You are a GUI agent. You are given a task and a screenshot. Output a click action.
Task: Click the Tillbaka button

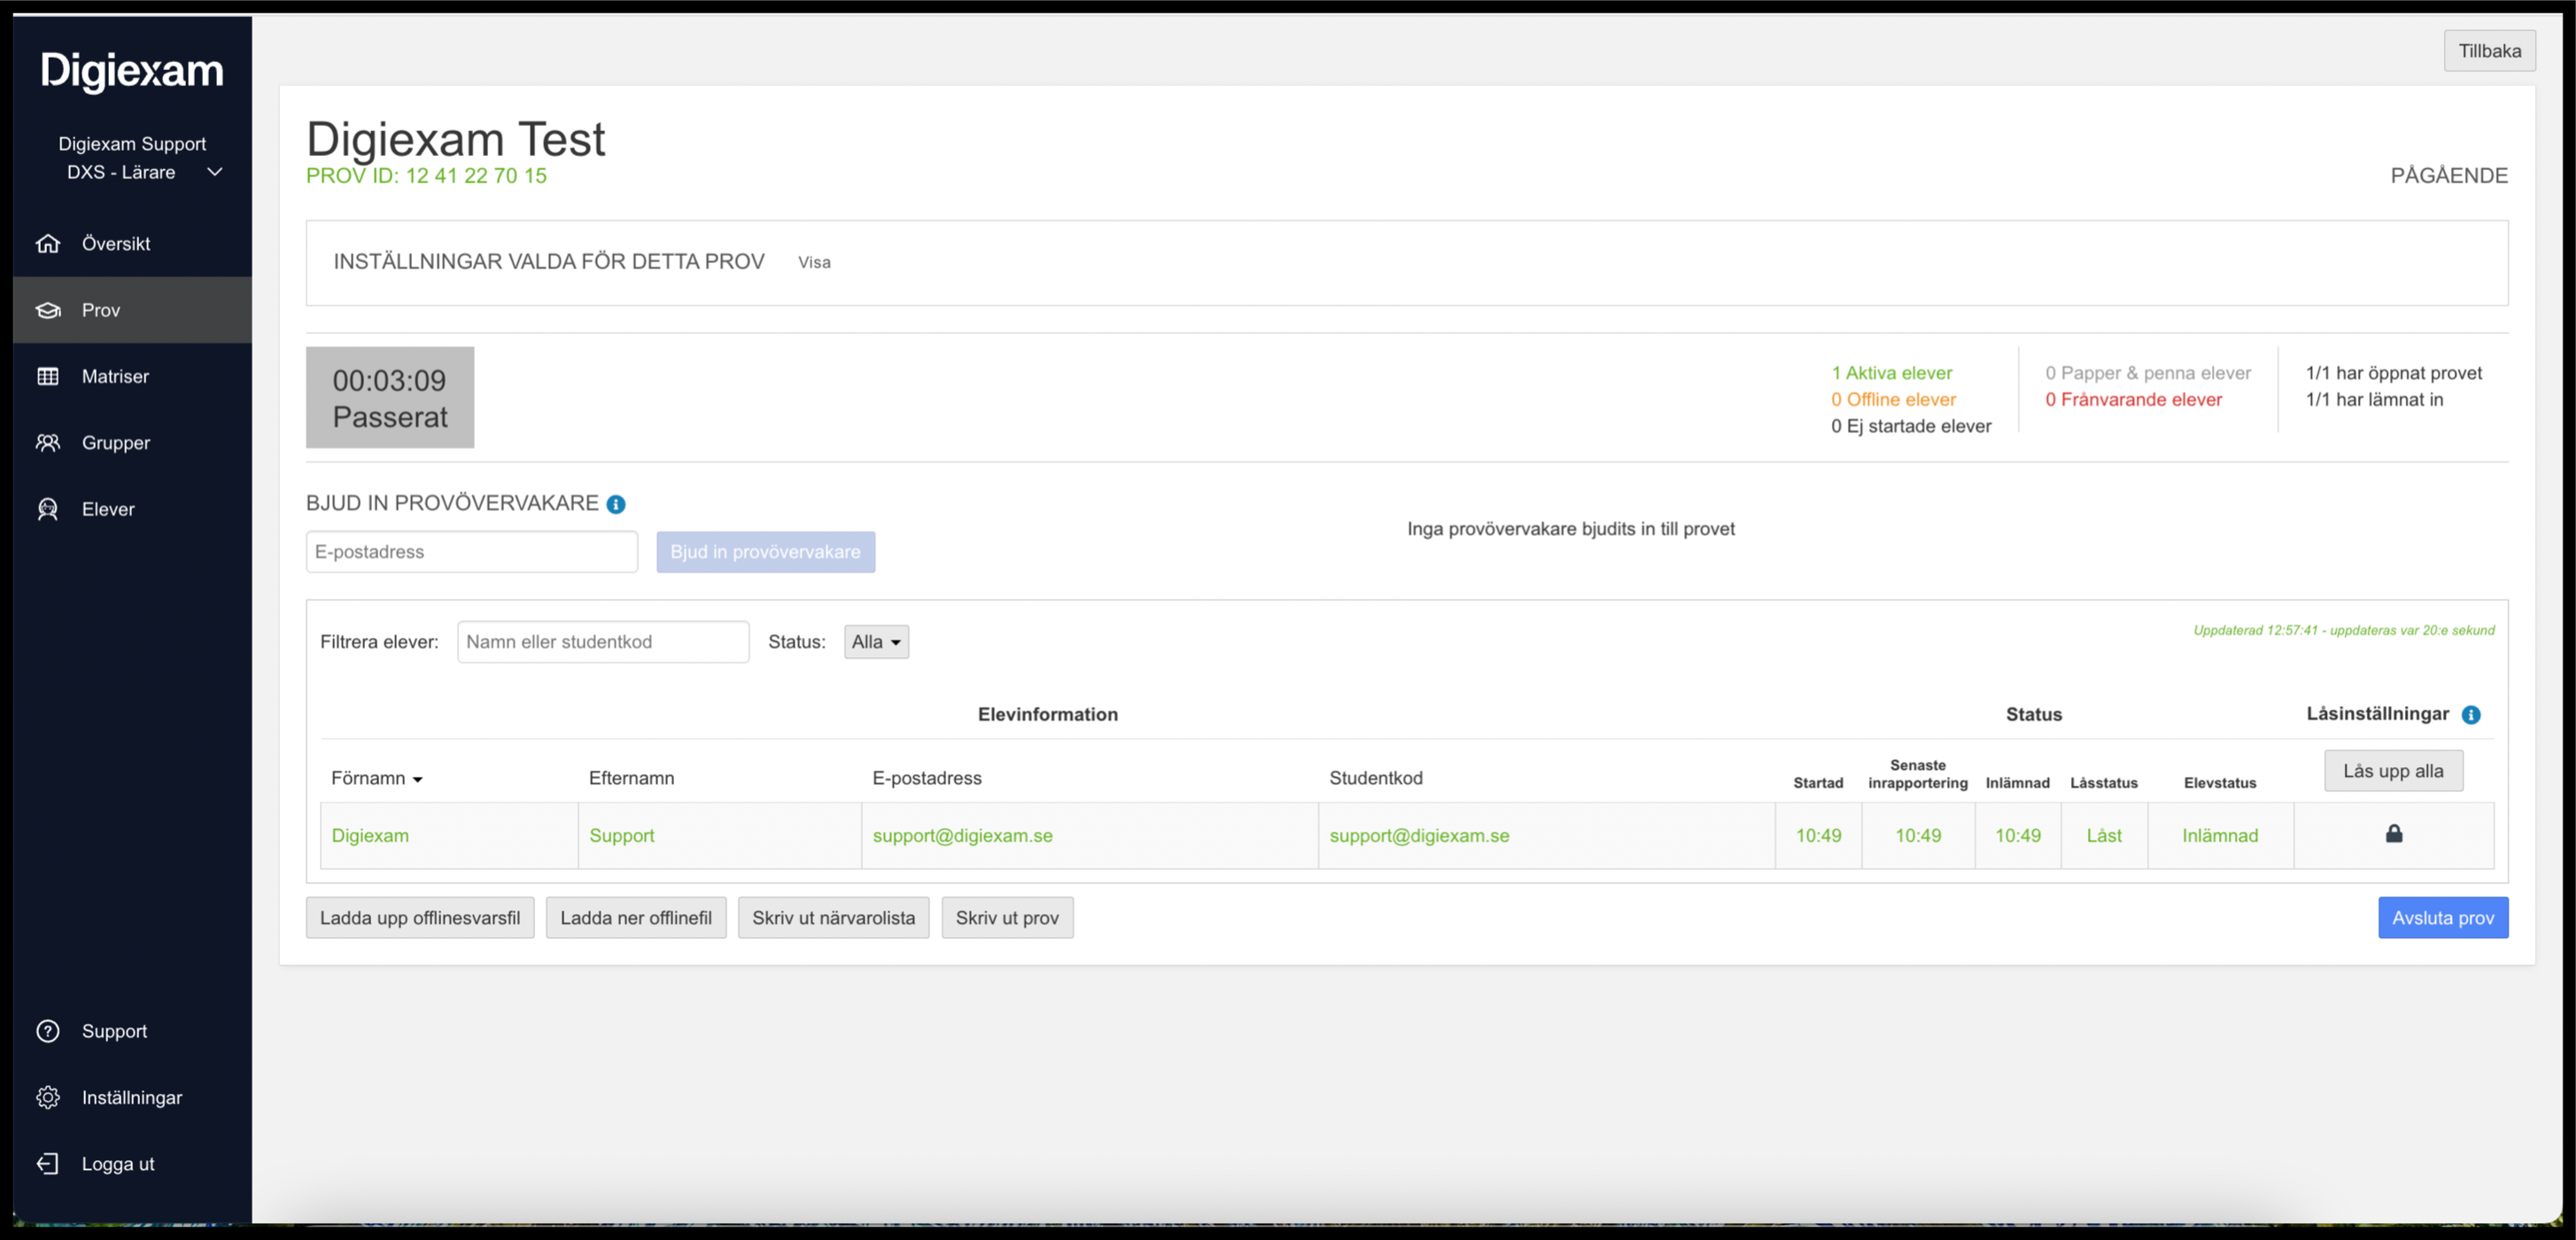[2489, 51]
